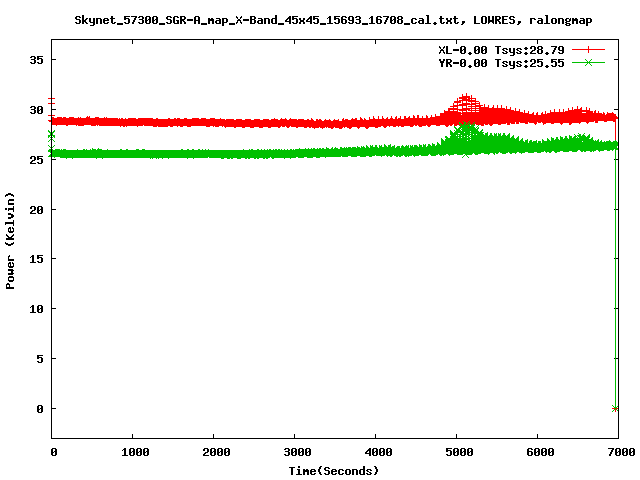Click the x-axis tick label 6000
The image size is (640, 480).
click(x=540, y=452)
